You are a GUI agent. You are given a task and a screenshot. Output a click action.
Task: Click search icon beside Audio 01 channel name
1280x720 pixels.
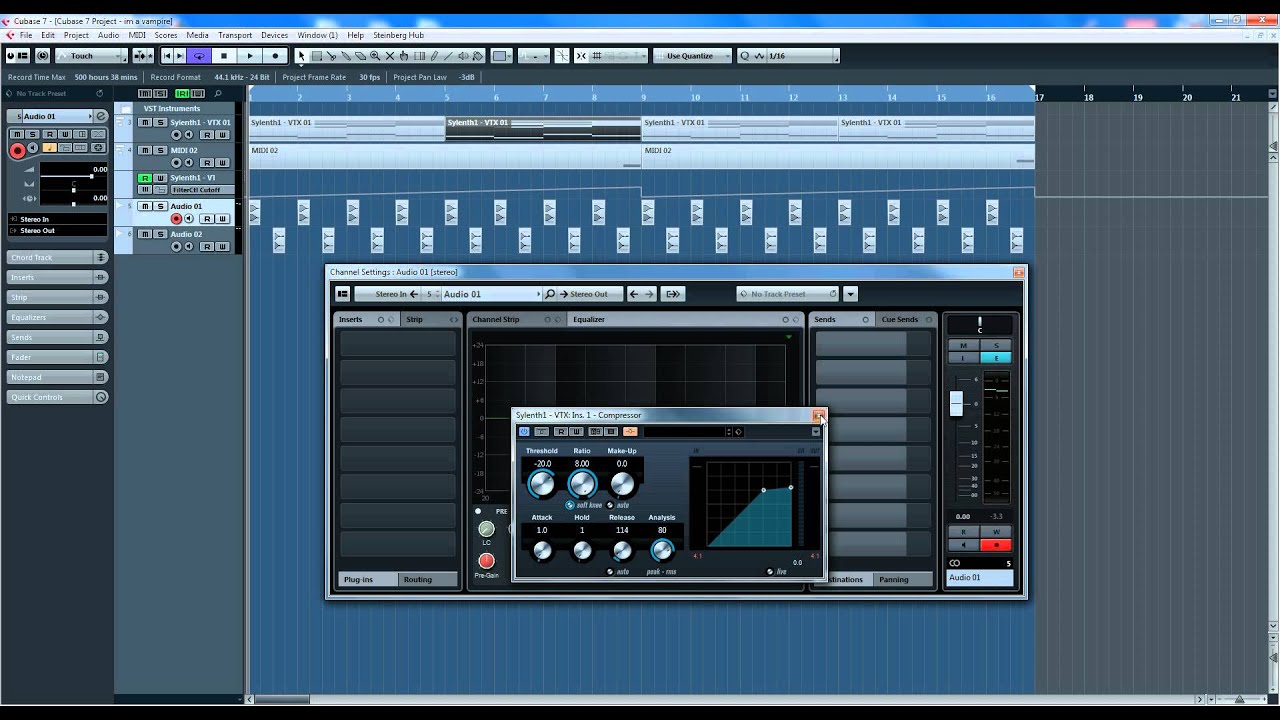point(550,294)
